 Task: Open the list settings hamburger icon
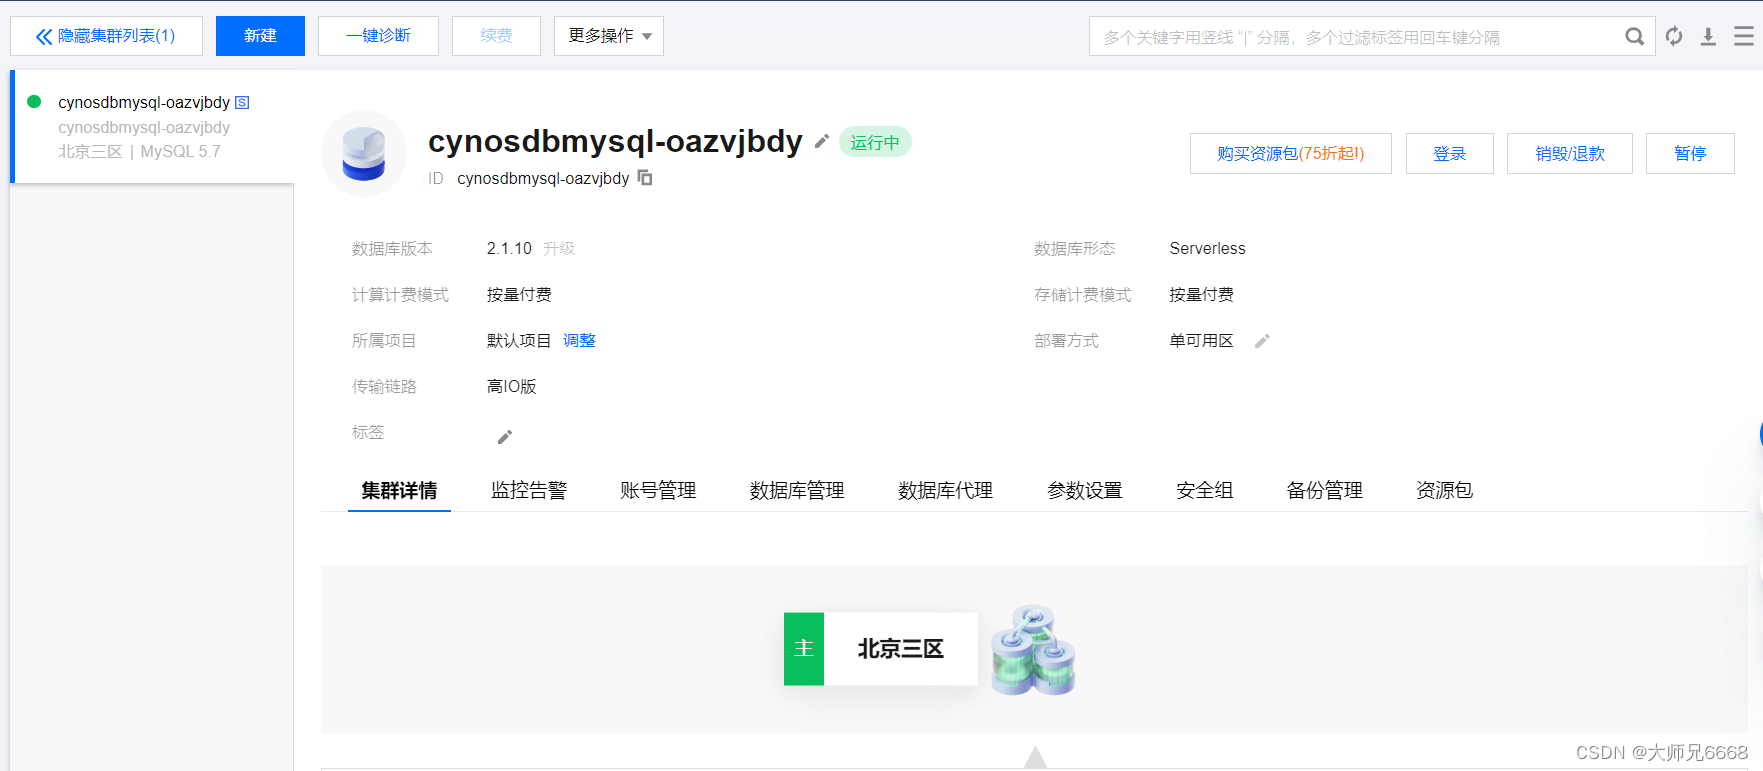tap(1744, 37)
